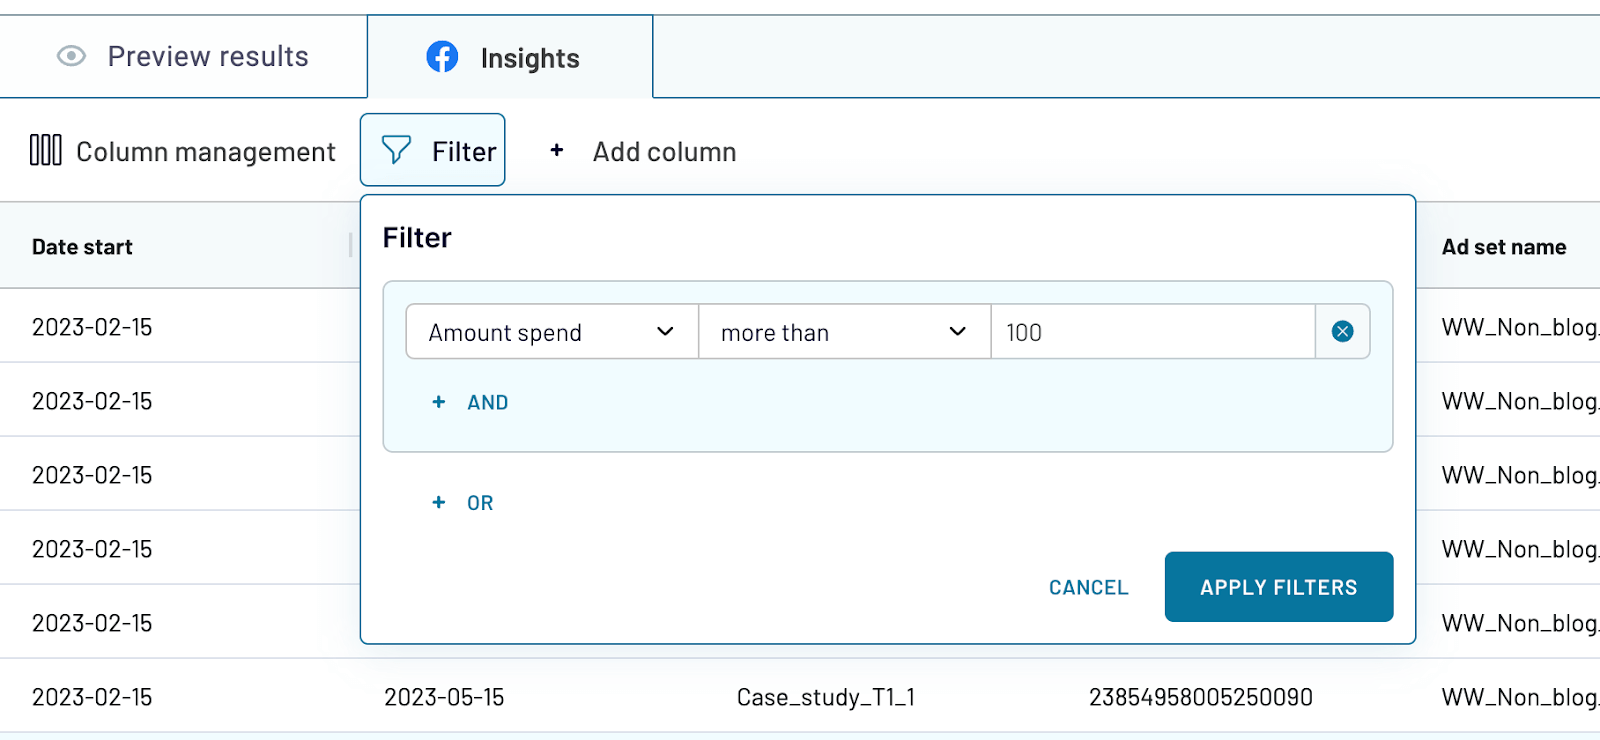Screen dimensions: 1600x740
Task: Cancel the filter dialog
Action: (1088, 588)
